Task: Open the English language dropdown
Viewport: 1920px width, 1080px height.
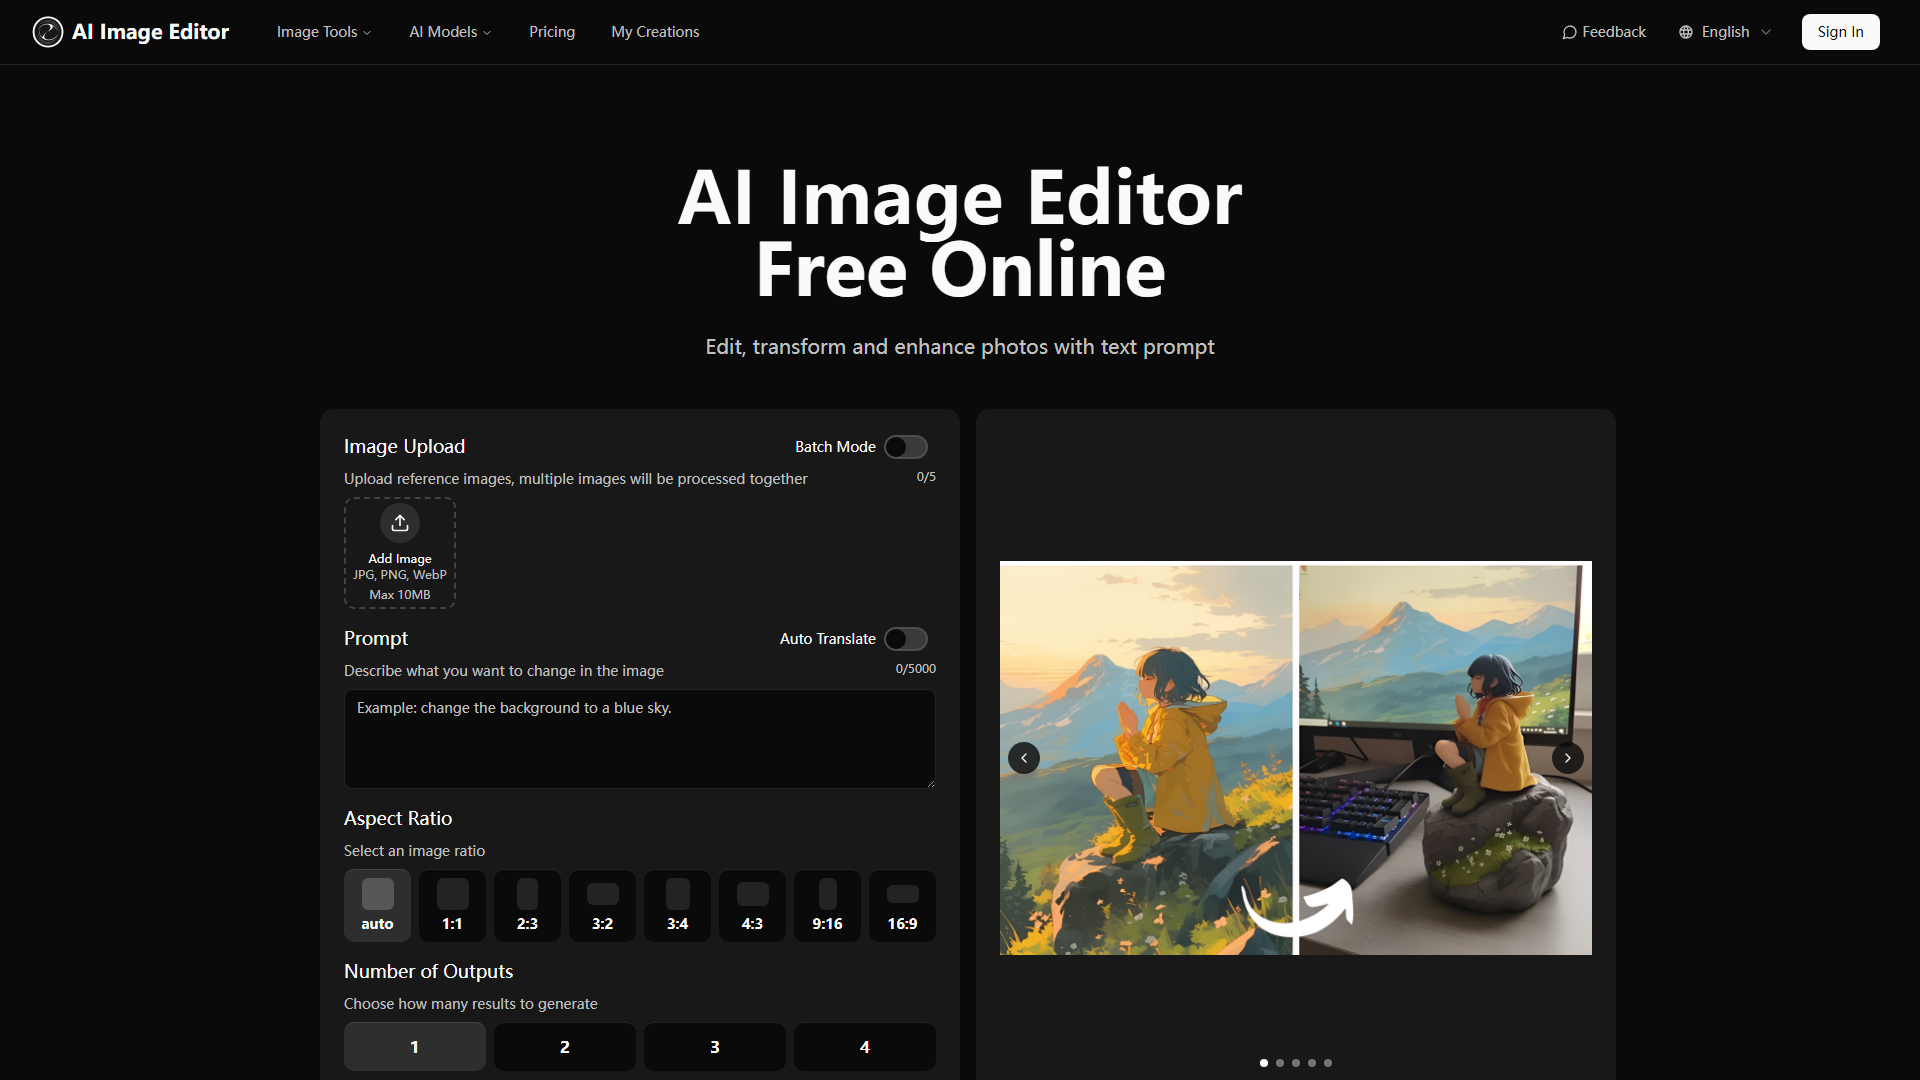Action: 1725,31
